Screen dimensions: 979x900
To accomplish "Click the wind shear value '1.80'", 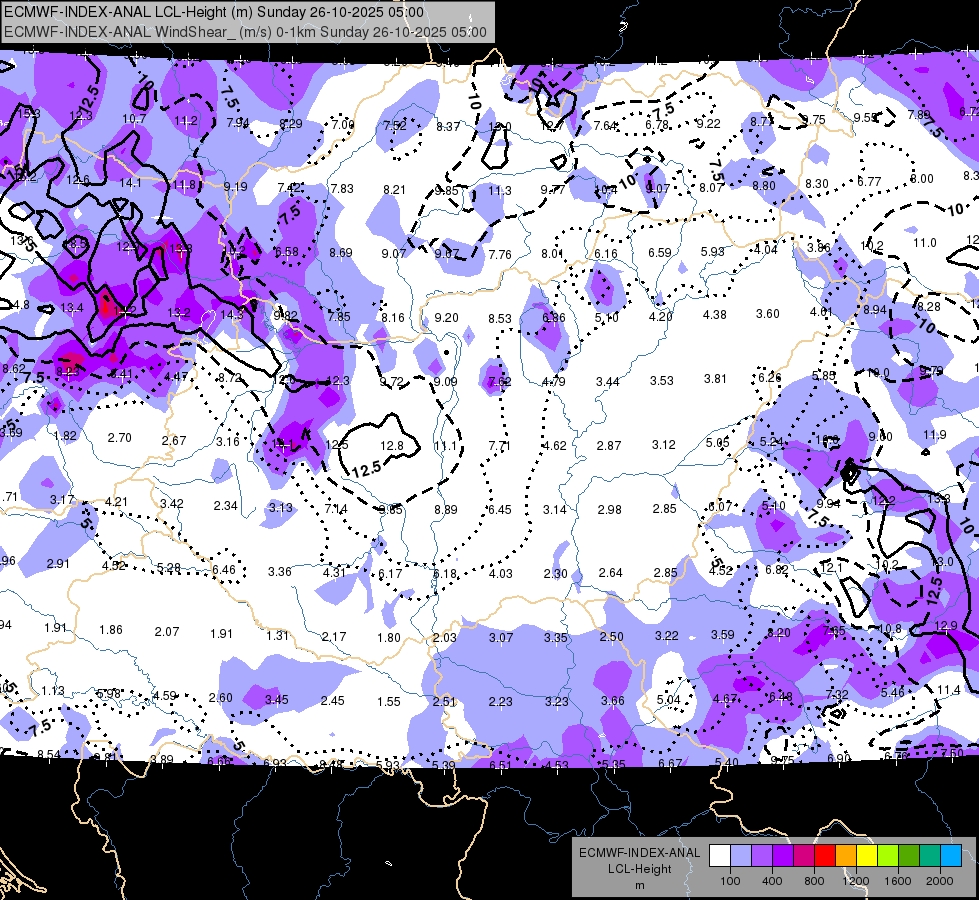I will [389, 638].
